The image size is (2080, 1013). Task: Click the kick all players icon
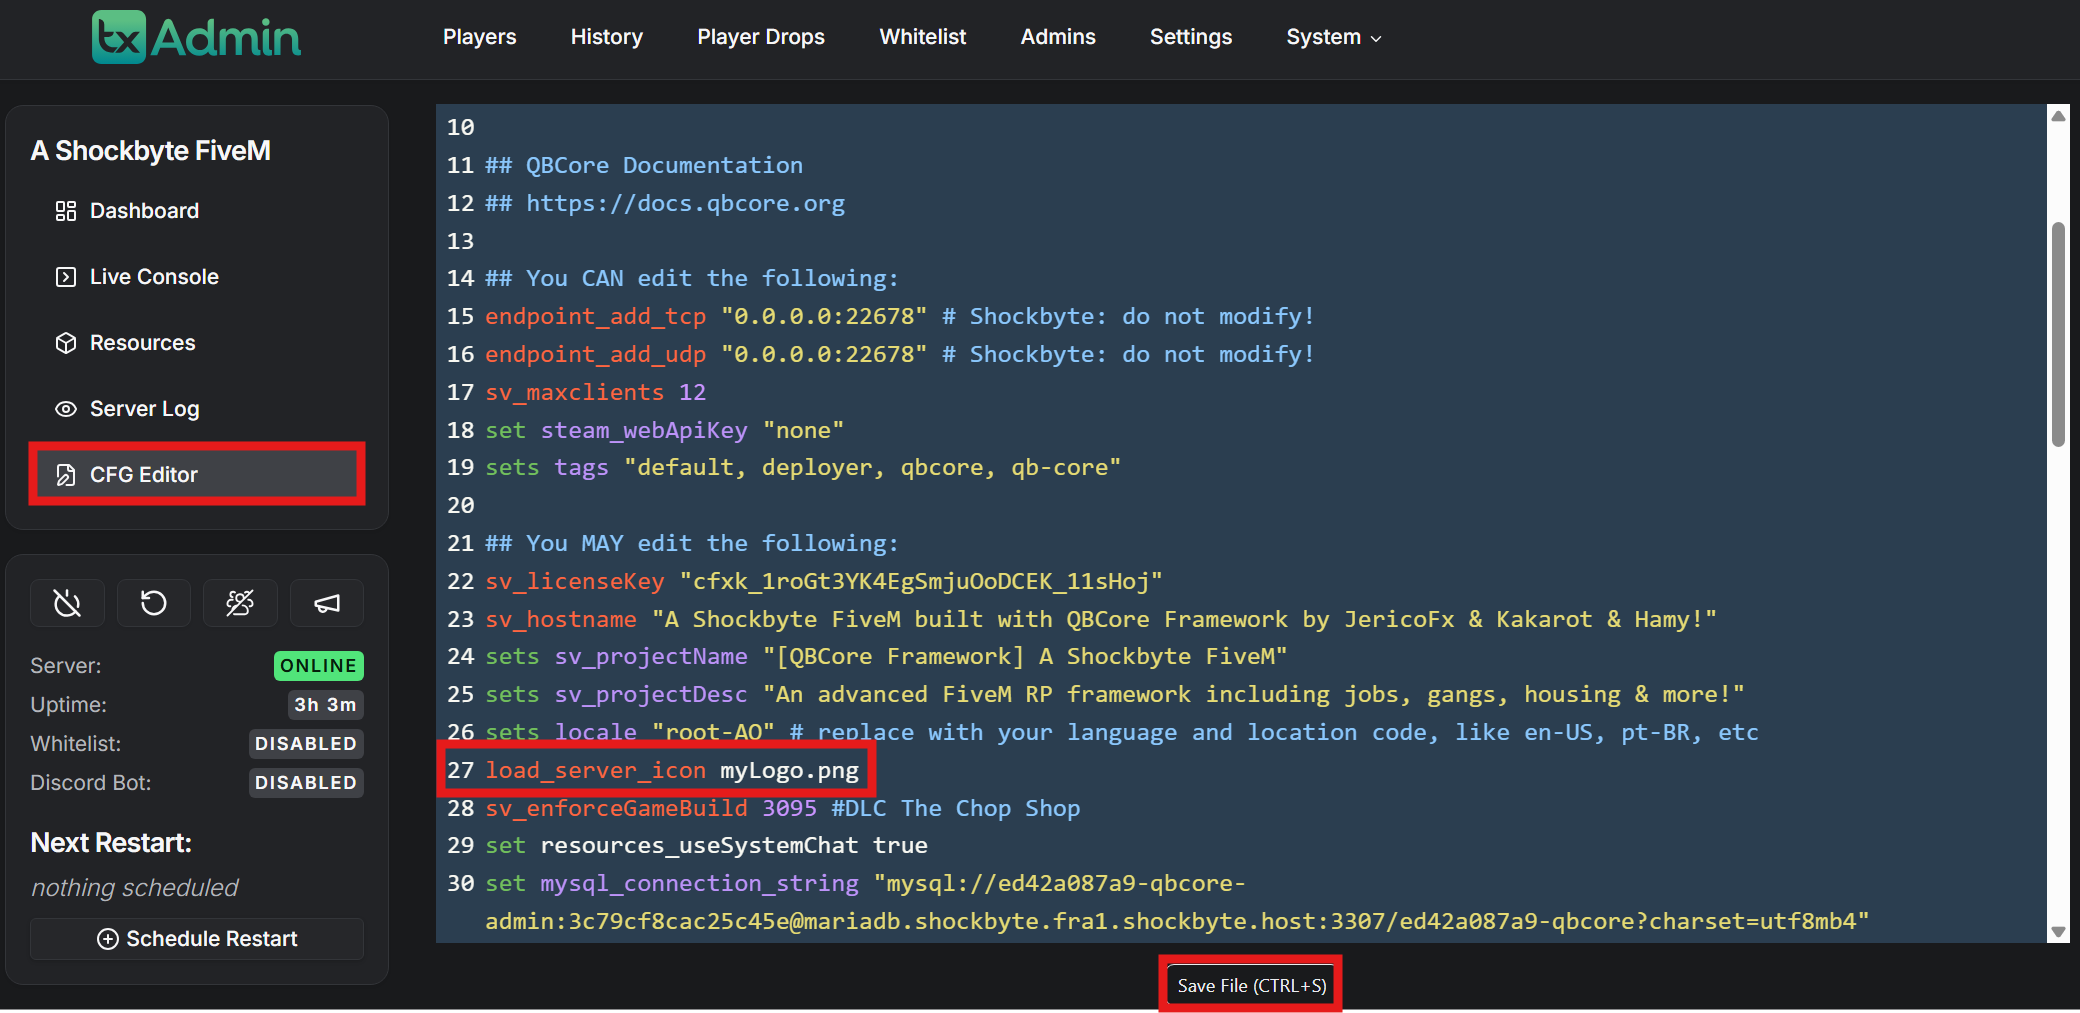point(240,603)
